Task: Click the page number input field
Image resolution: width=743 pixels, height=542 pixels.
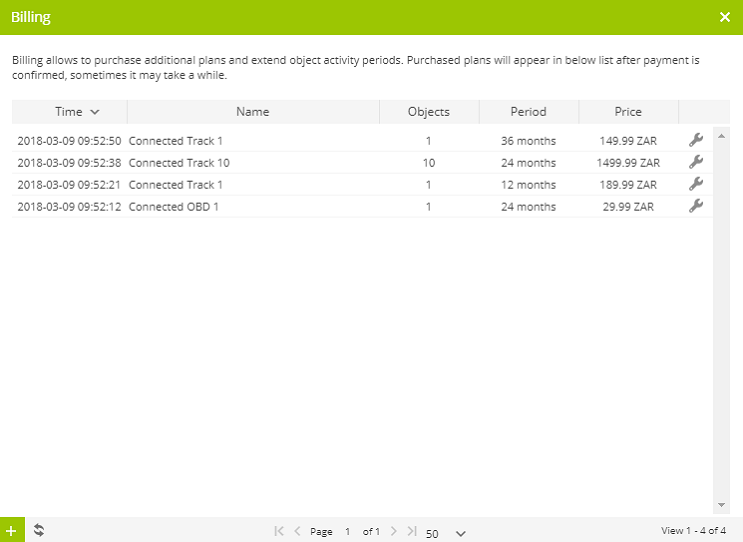Action: 347,532
